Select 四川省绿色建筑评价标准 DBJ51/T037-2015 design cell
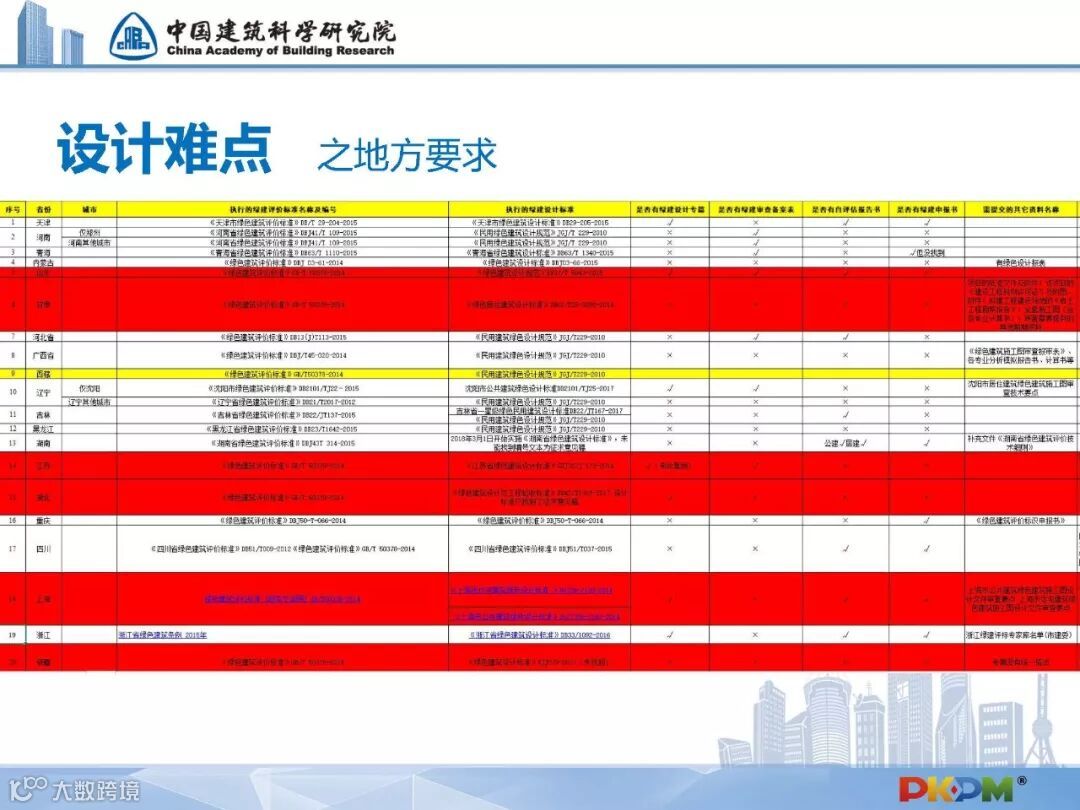 click(539, 549)
